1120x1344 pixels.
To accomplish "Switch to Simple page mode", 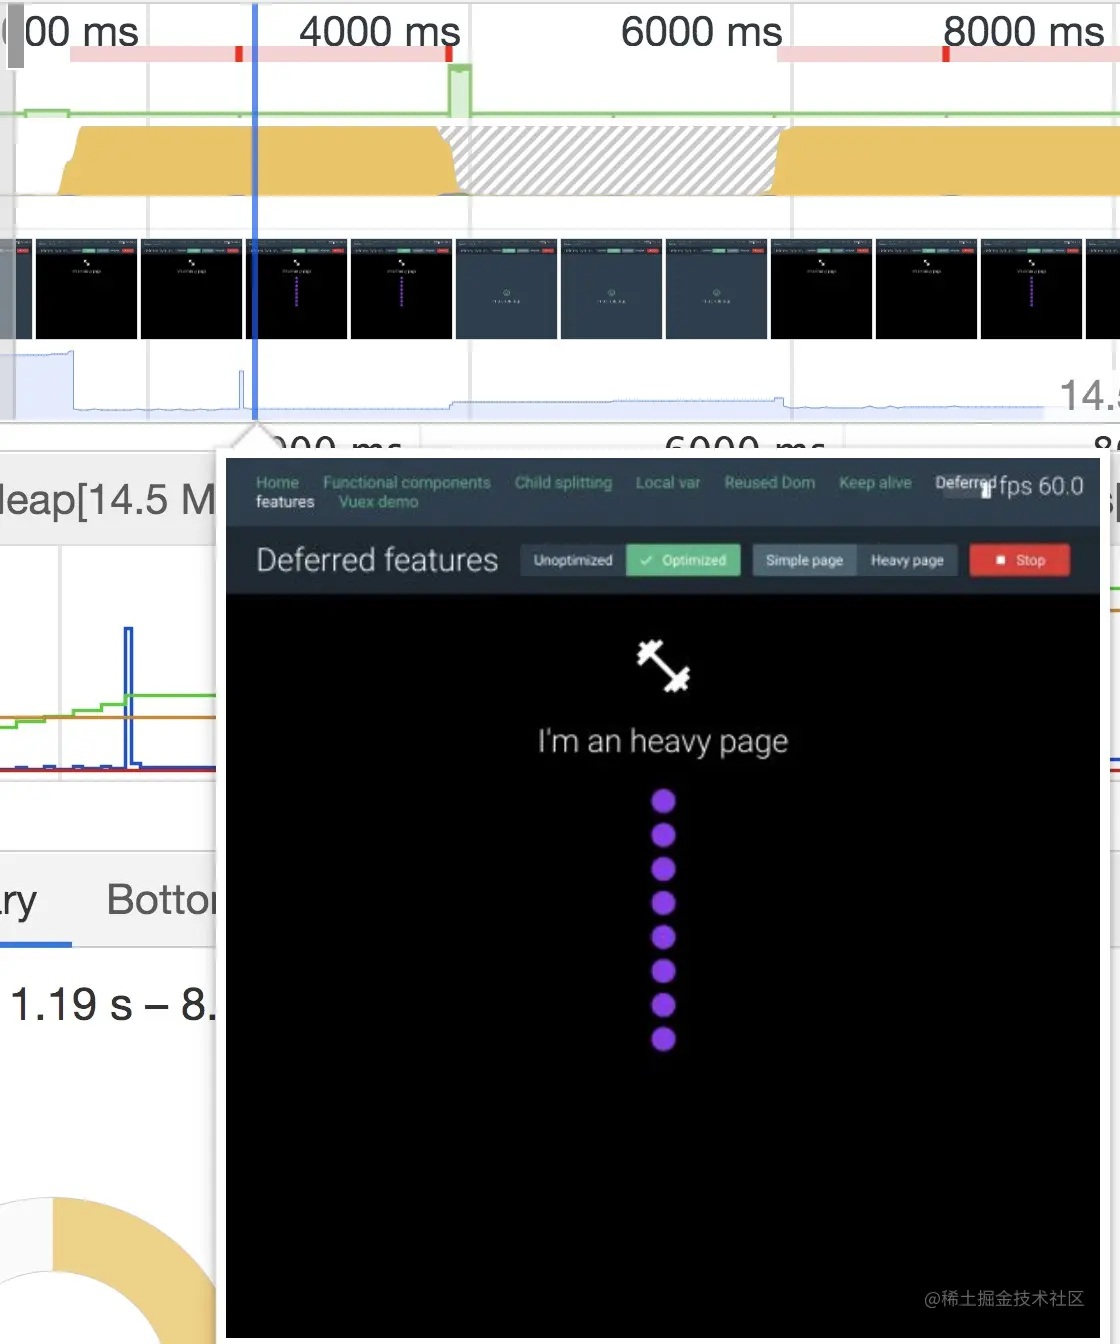I will pos(804,560).
